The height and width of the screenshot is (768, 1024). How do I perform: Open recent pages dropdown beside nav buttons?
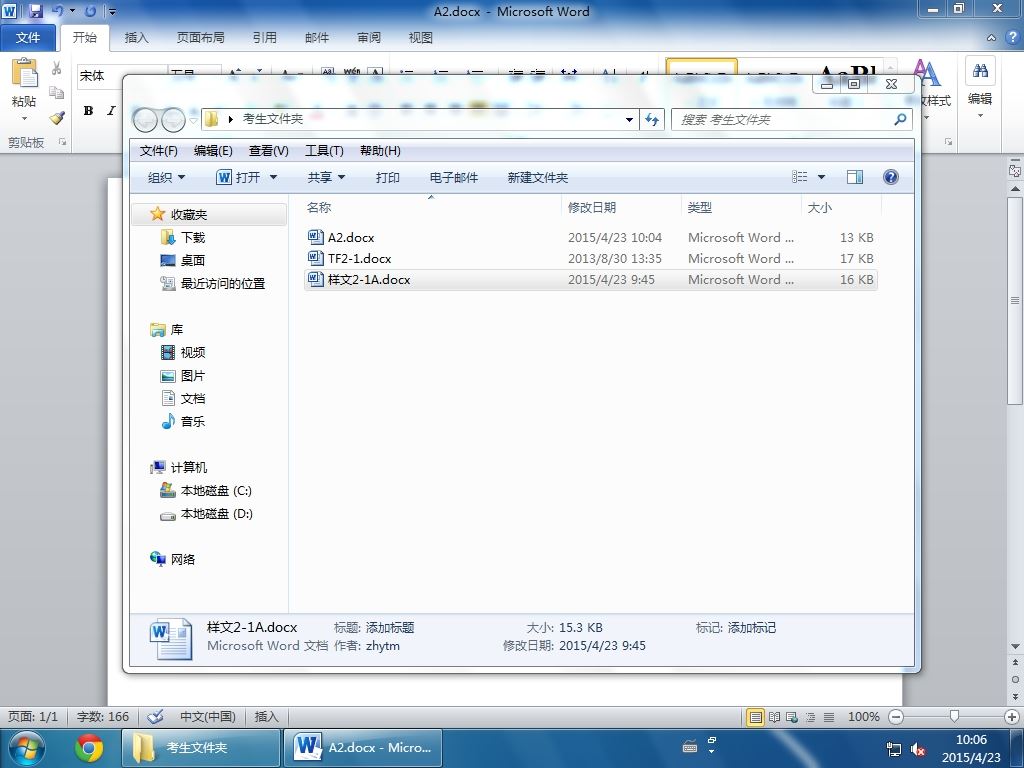[193, 120]
